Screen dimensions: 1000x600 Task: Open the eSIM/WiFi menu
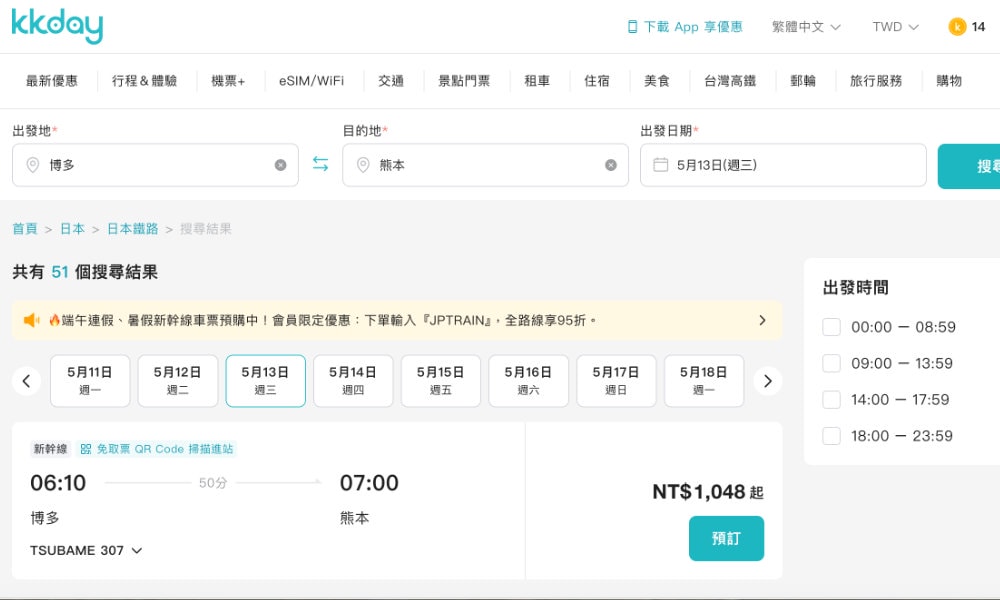(311, 81)
